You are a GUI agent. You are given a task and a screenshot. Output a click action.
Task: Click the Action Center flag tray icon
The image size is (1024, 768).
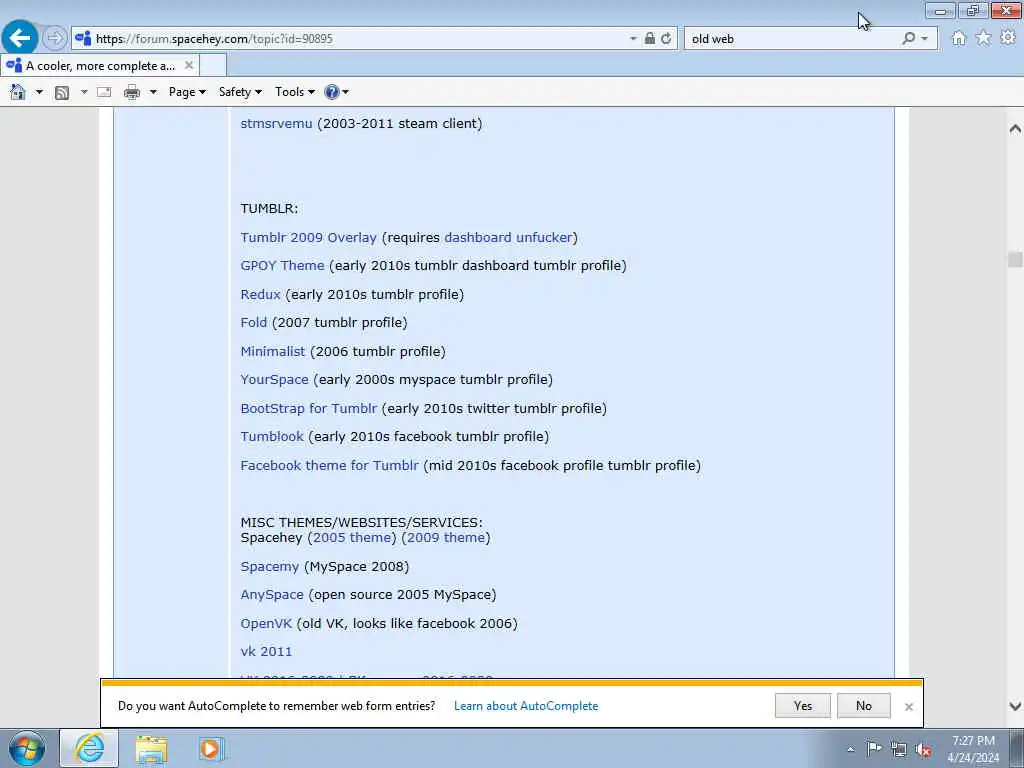coord(874,749)
